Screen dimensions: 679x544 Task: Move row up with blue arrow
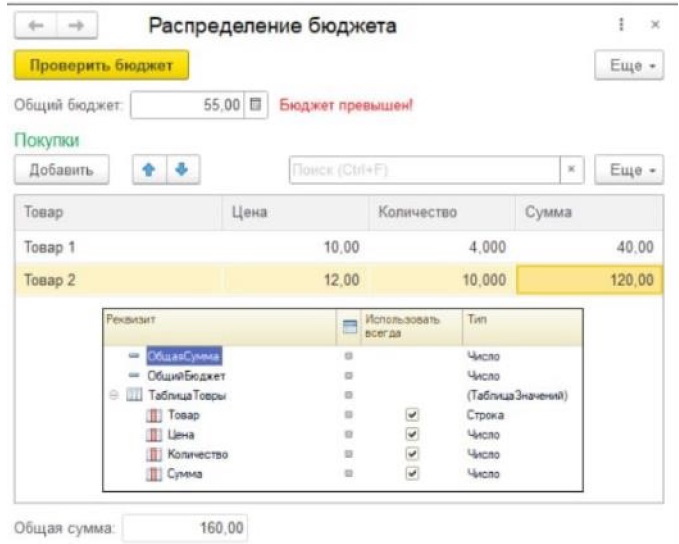pos(148,170)
